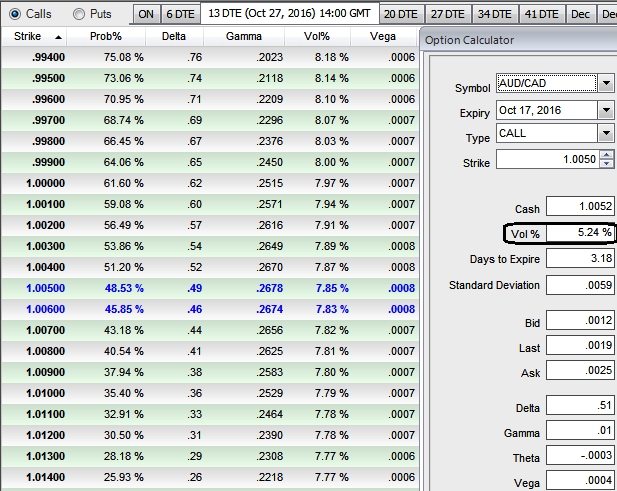617x491 pixels.
Task: Select the 41 DTE tab
Action: 541,14
